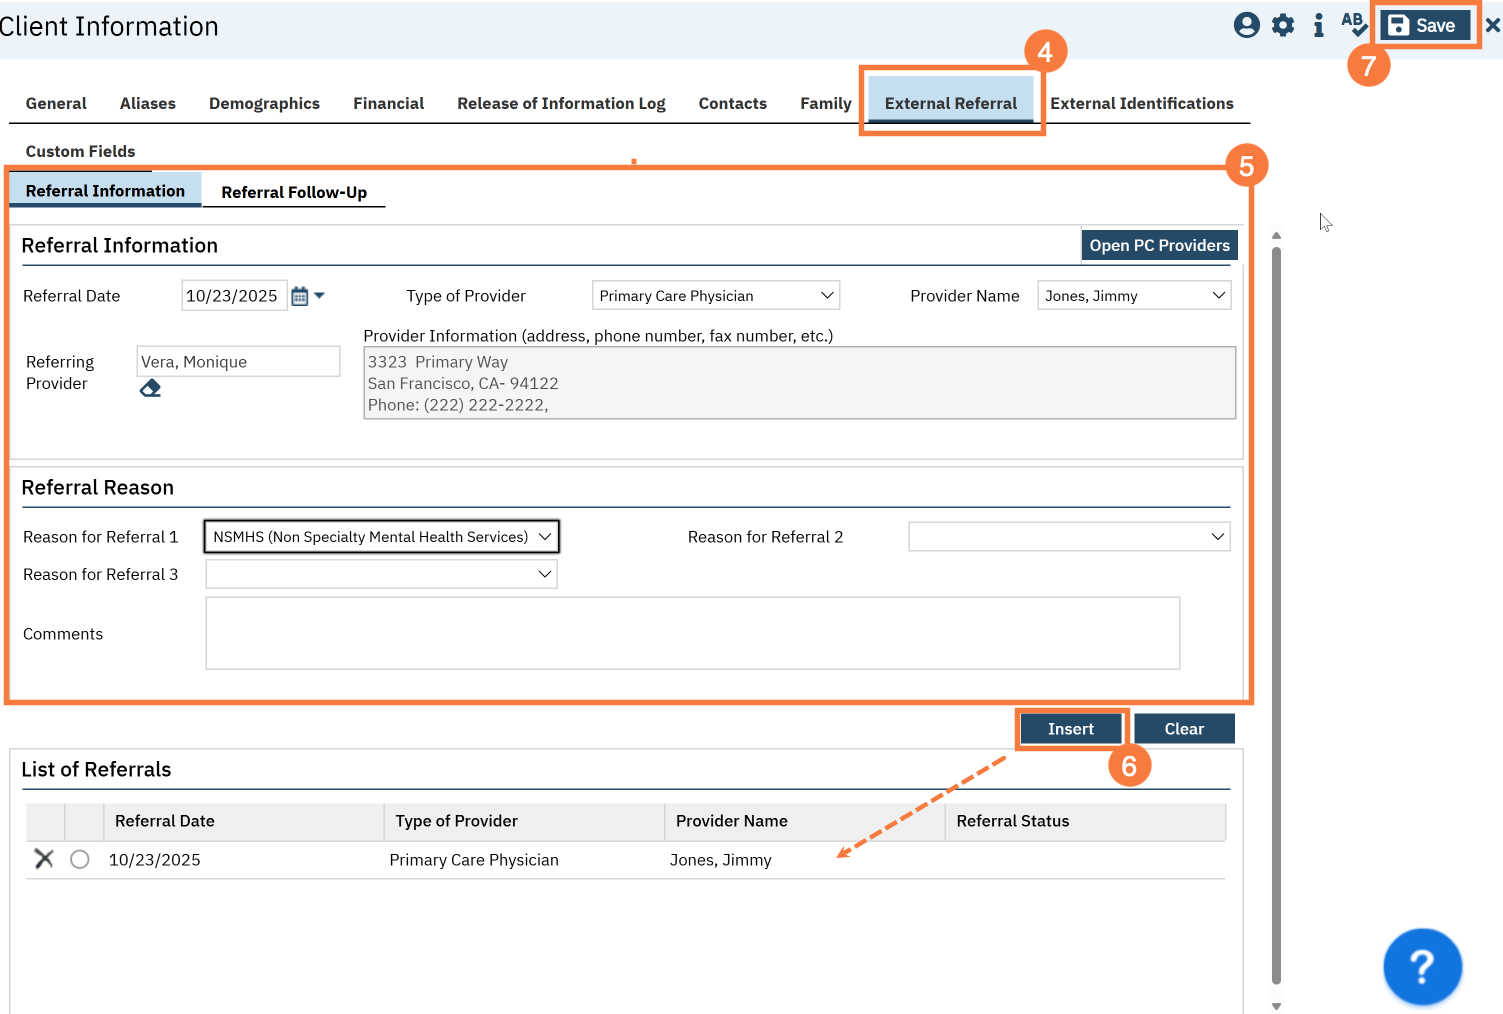Open the settings gear icon
The image size is (1503, 1014).
pos(1283,25)
